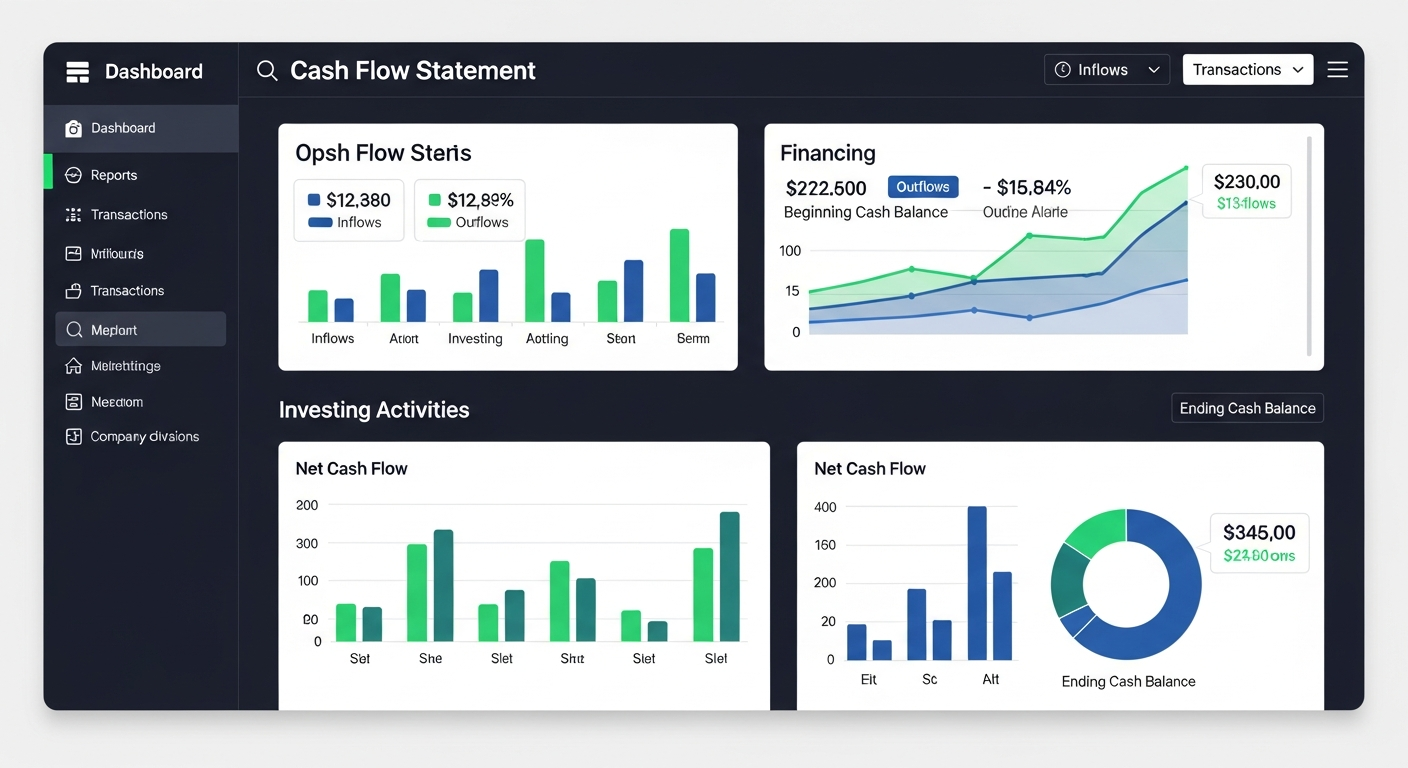Click the Dashboard logo icon in sidebar header

[x=77, y=72]
